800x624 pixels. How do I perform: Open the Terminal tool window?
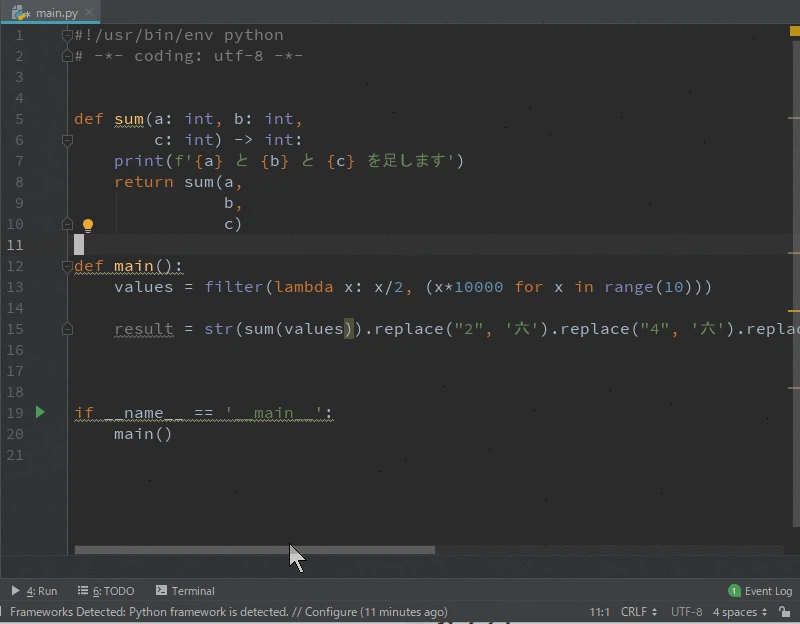[185, 591]
